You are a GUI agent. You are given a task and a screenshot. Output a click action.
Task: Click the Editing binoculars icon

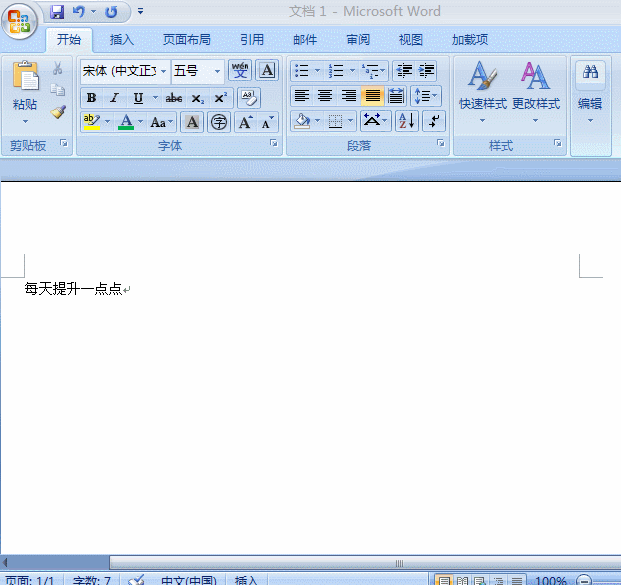[590, 72]
